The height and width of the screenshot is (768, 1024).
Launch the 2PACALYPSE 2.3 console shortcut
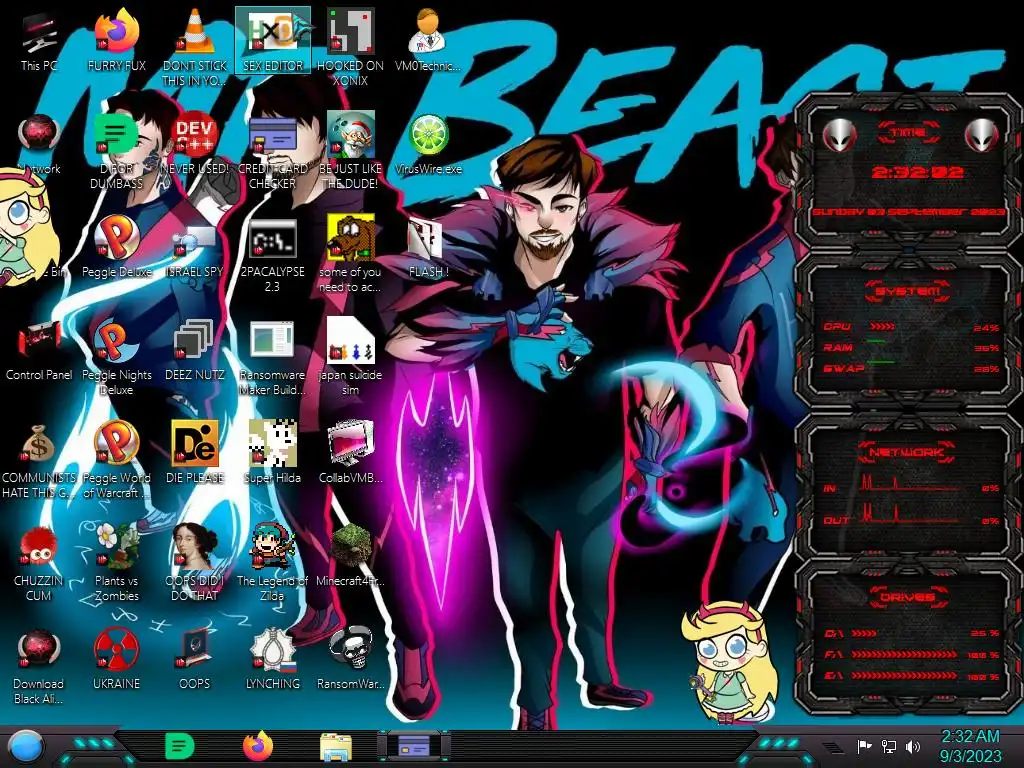pos(272,255)
